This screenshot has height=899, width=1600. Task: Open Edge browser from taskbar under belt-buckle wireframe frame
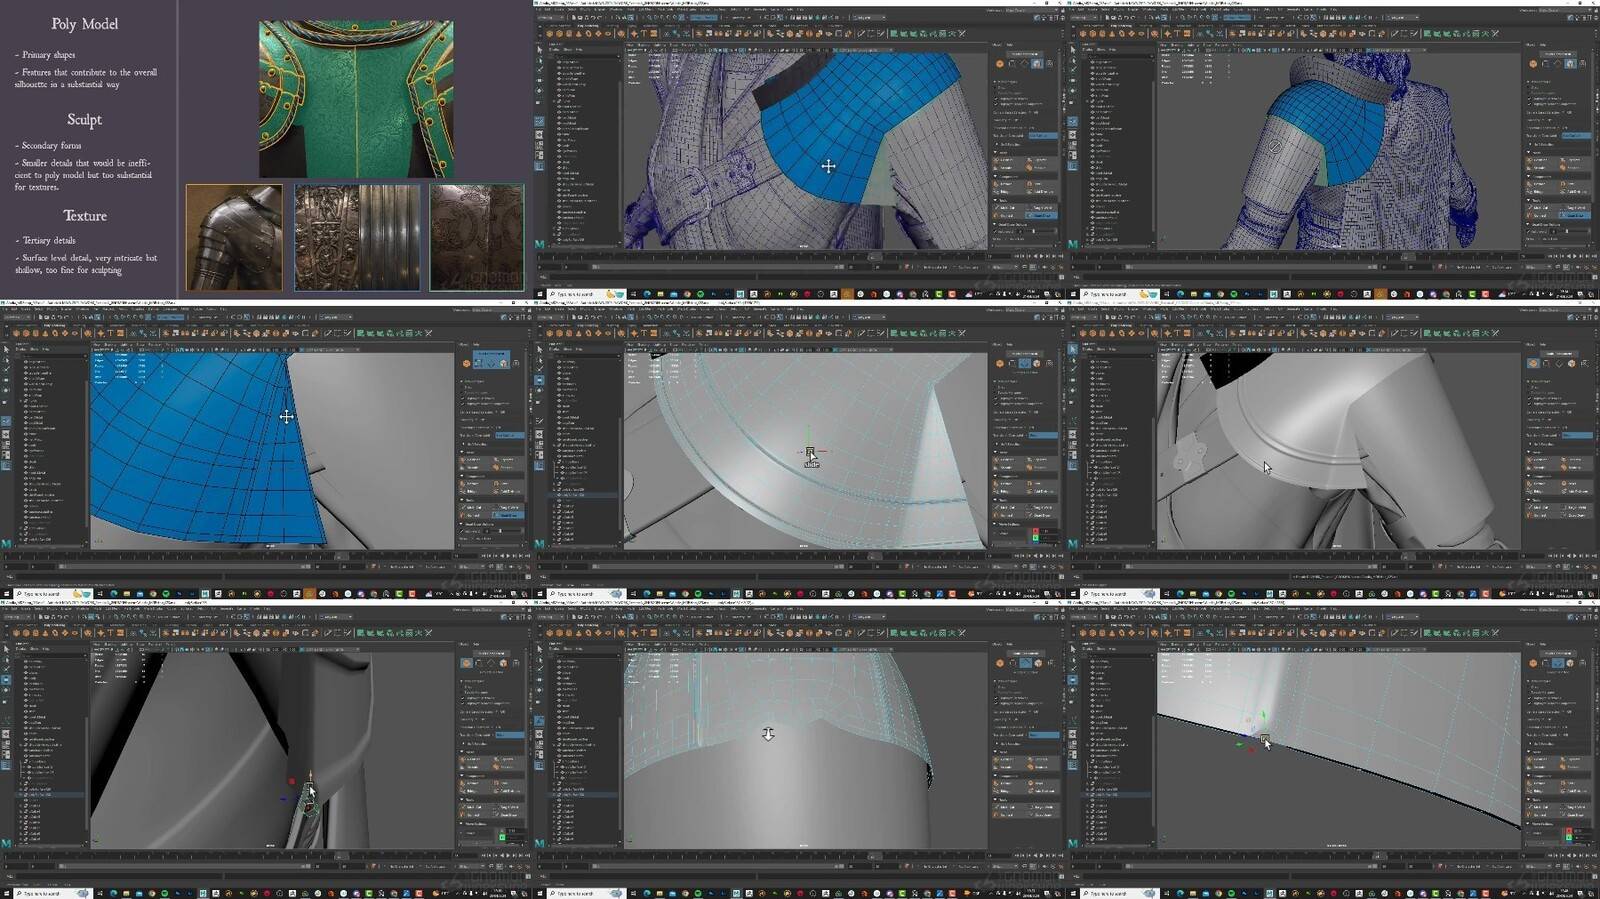coord(647,294)
